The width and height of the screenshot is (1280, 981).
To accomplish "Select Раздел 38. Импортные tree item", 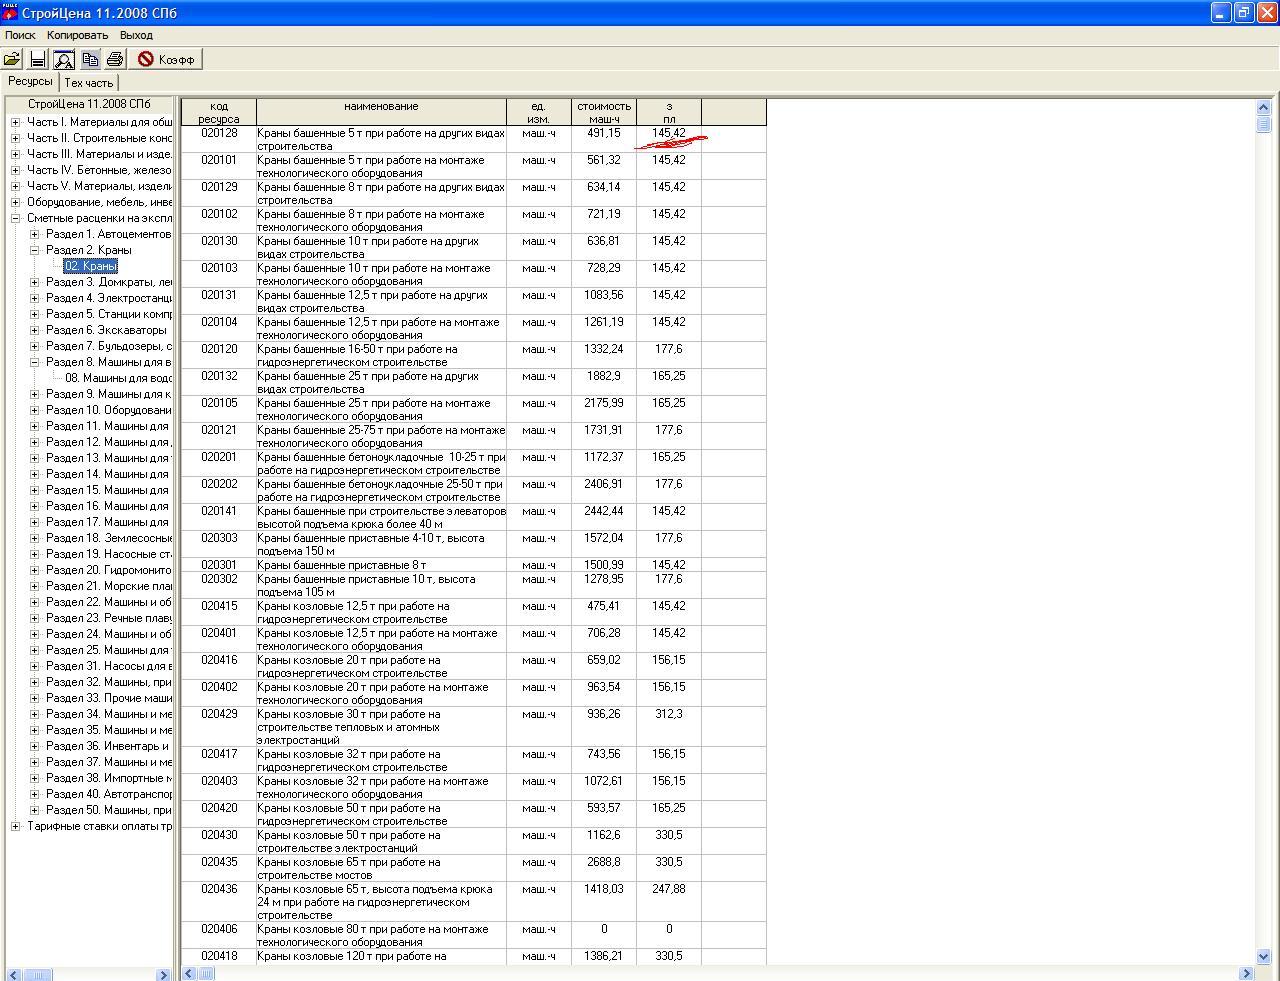I will [108, 778].
